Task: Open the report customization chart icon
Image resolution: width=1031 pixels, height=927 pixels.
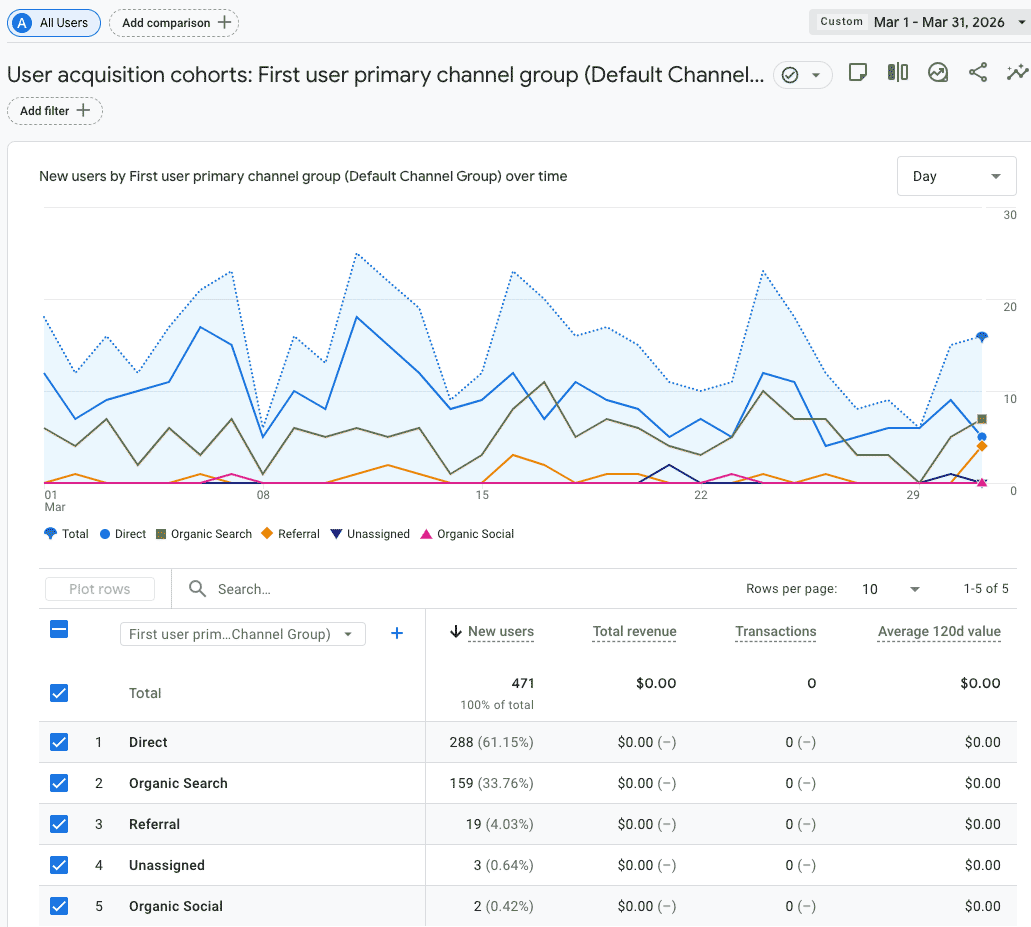Action: (937, 73)
